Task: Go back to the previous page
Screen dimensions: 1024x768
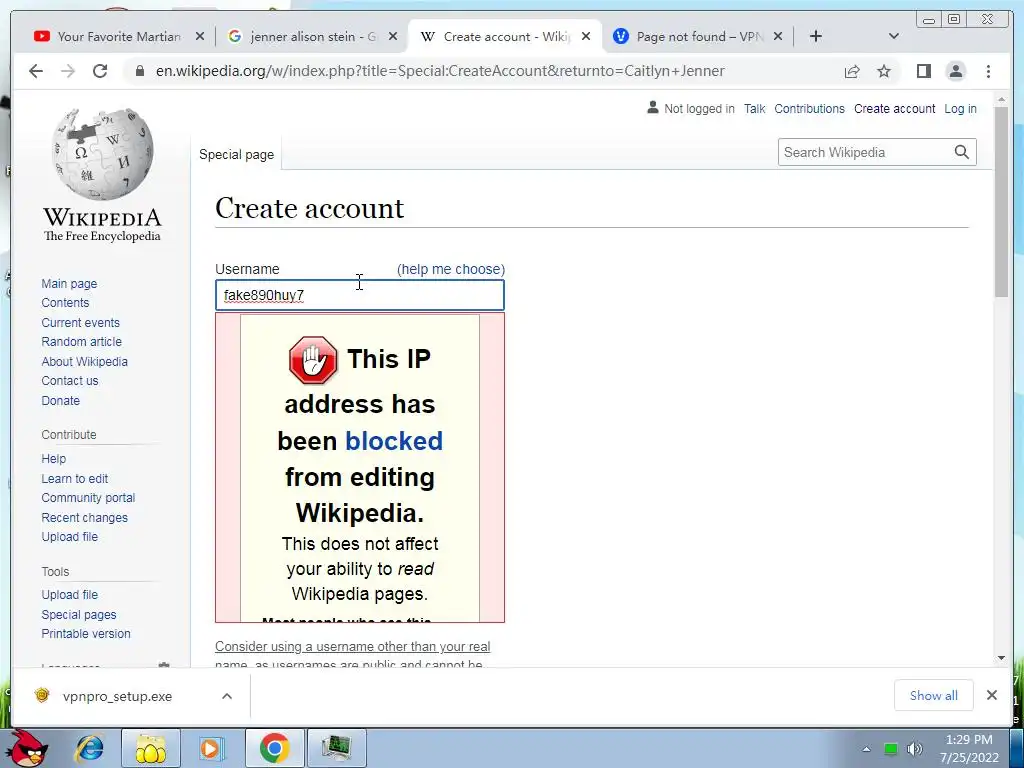Action: (36, 71)
